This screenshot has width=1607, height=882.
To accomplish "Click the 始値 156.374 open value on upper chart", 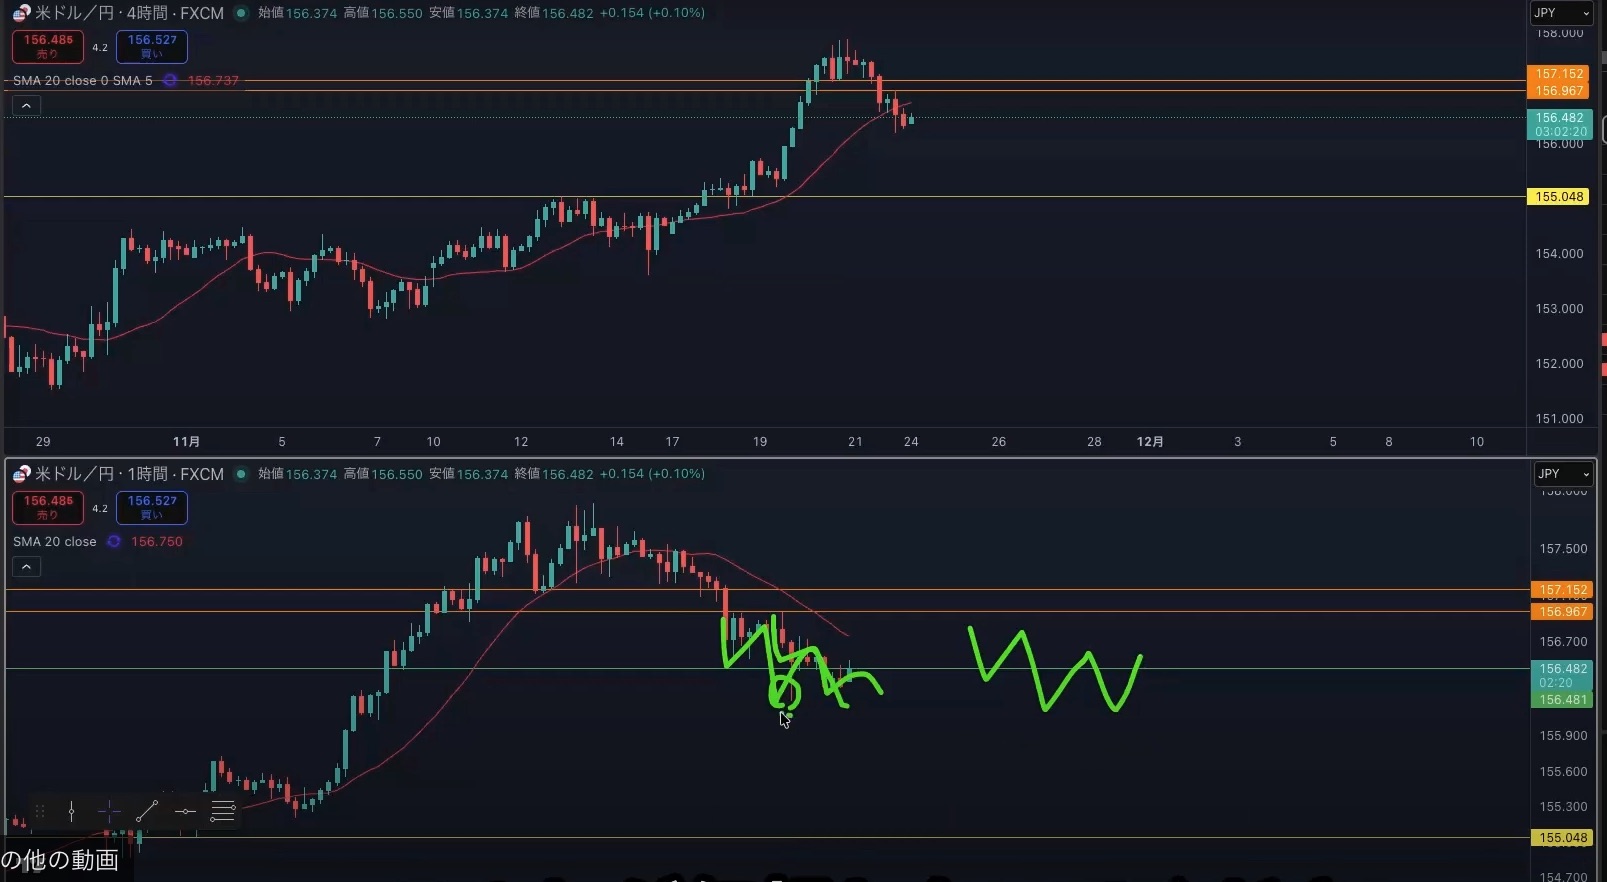I will pyautogui.click(x=298, y=13).
